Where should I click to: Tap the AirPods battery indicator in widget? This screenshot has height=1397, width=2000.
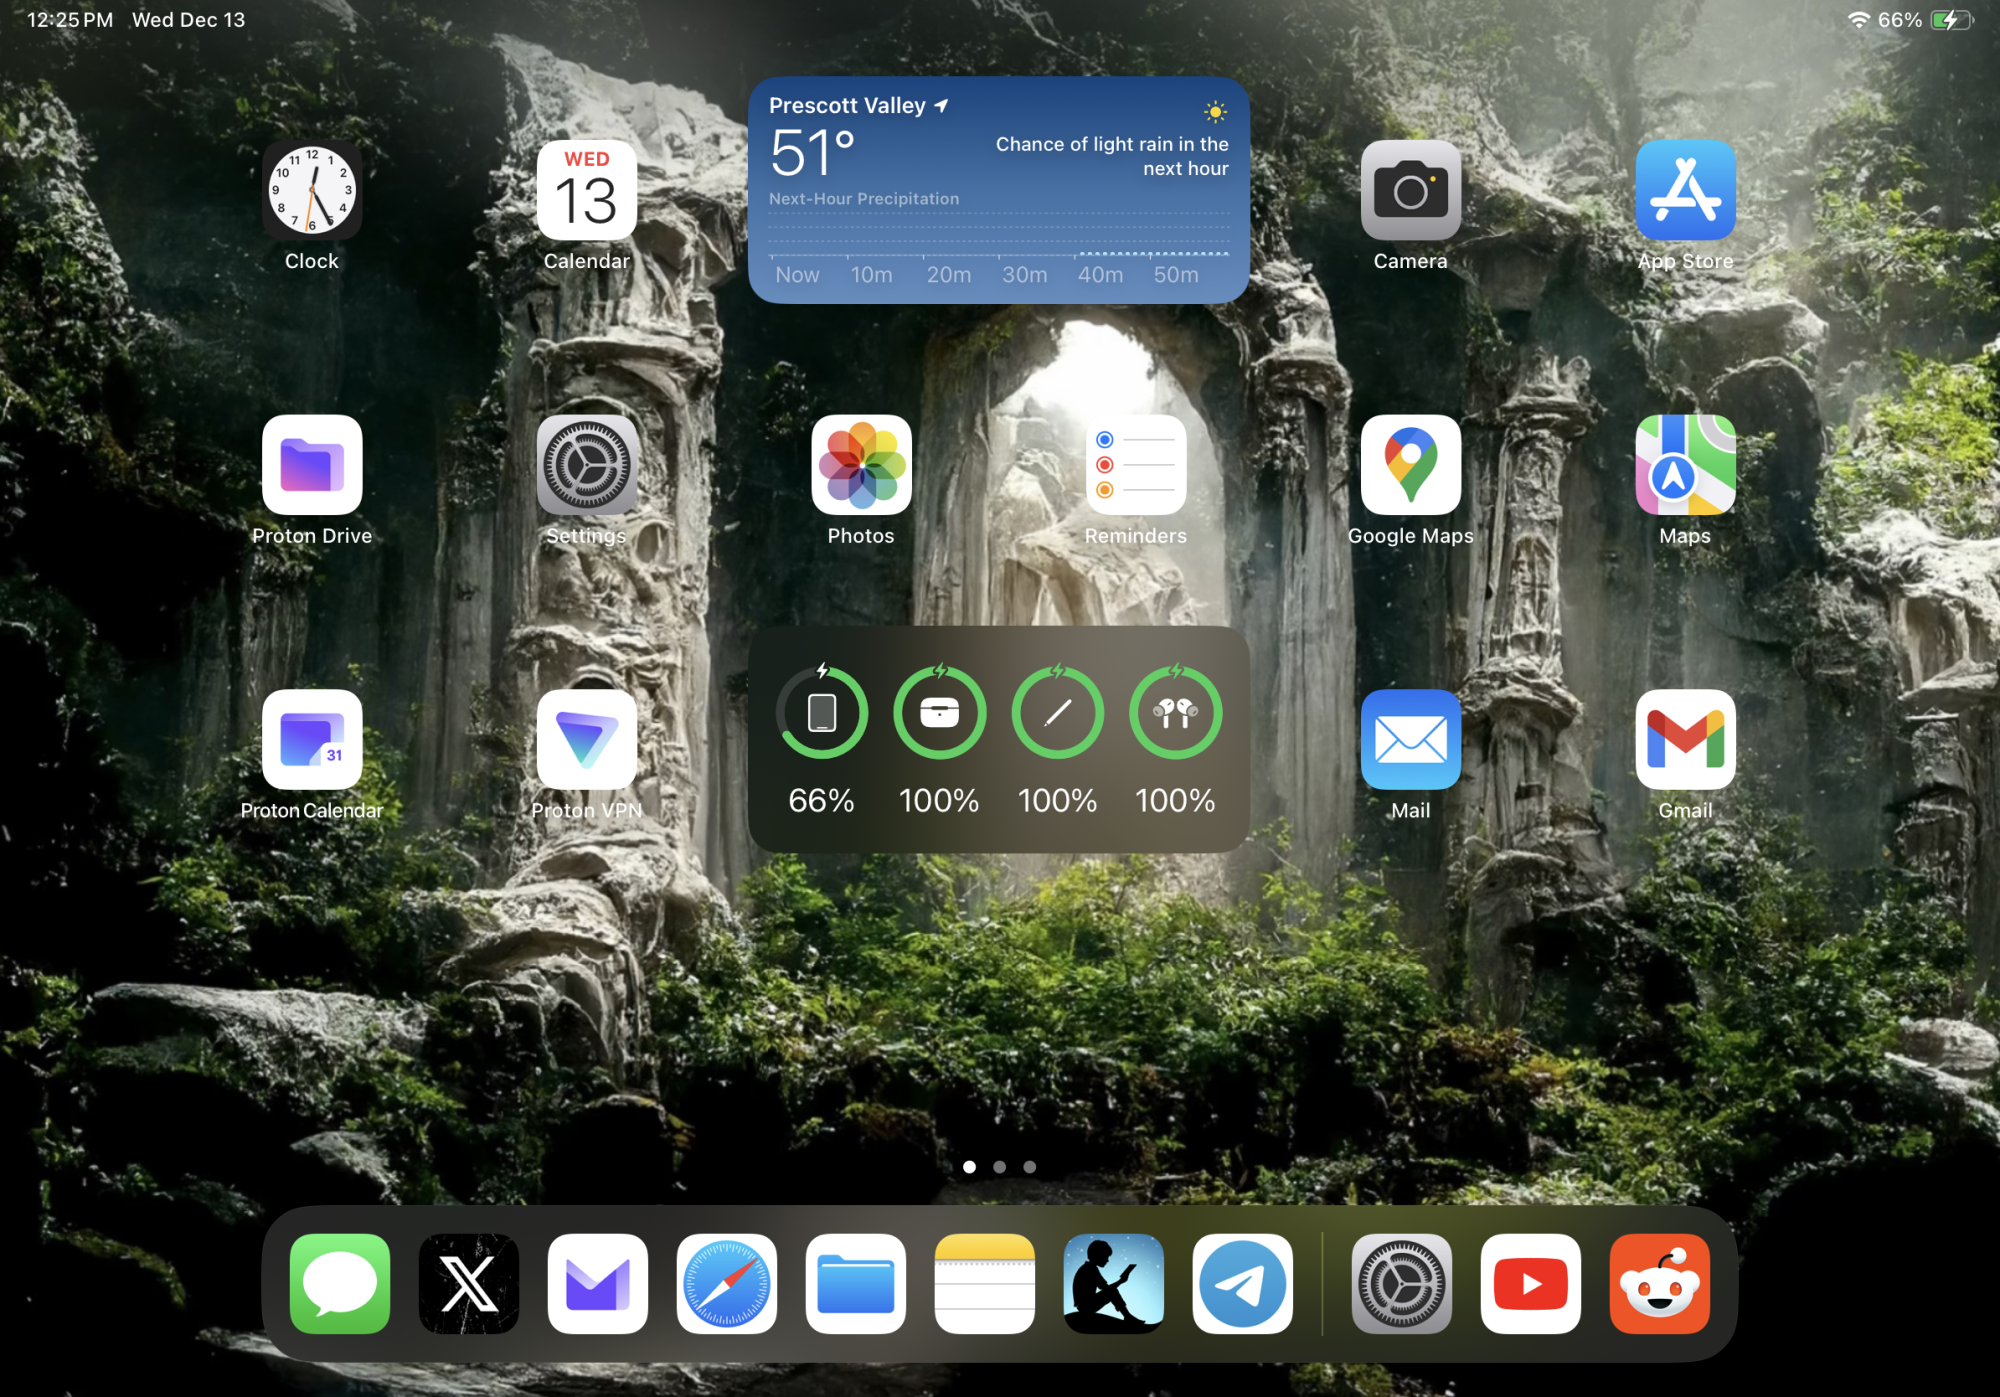point(1175,713)
